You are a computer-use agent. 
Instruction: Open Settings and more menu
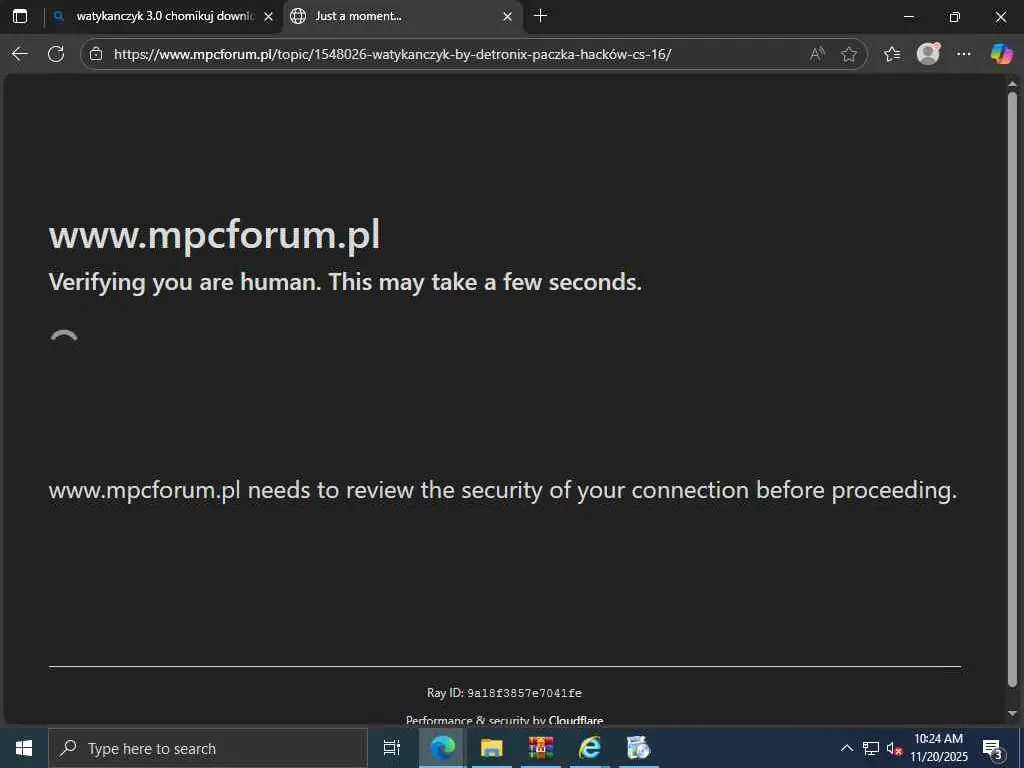click(x=963, y=54)
